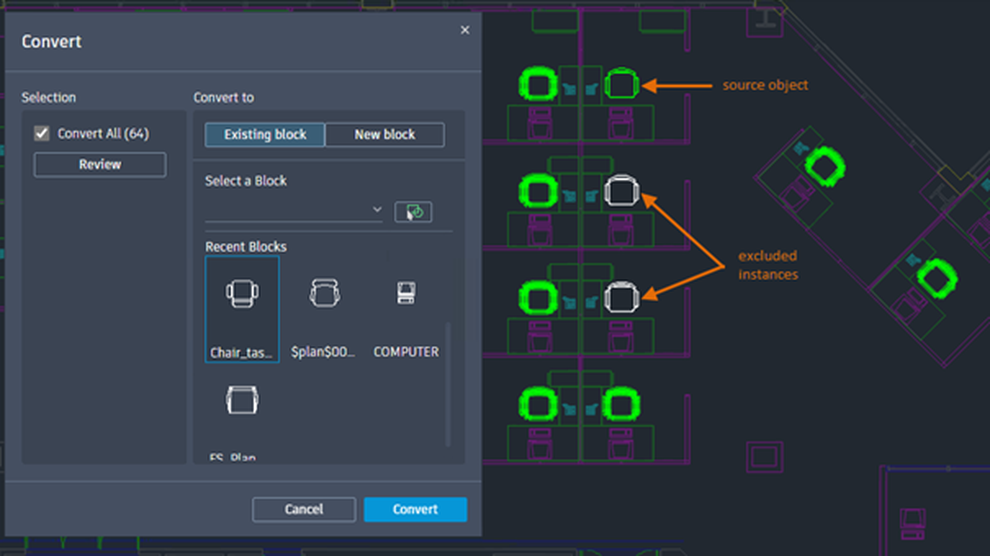Select the Chair_tas... recent block thumbnail

pyautogui.click(x=242, y=309)
